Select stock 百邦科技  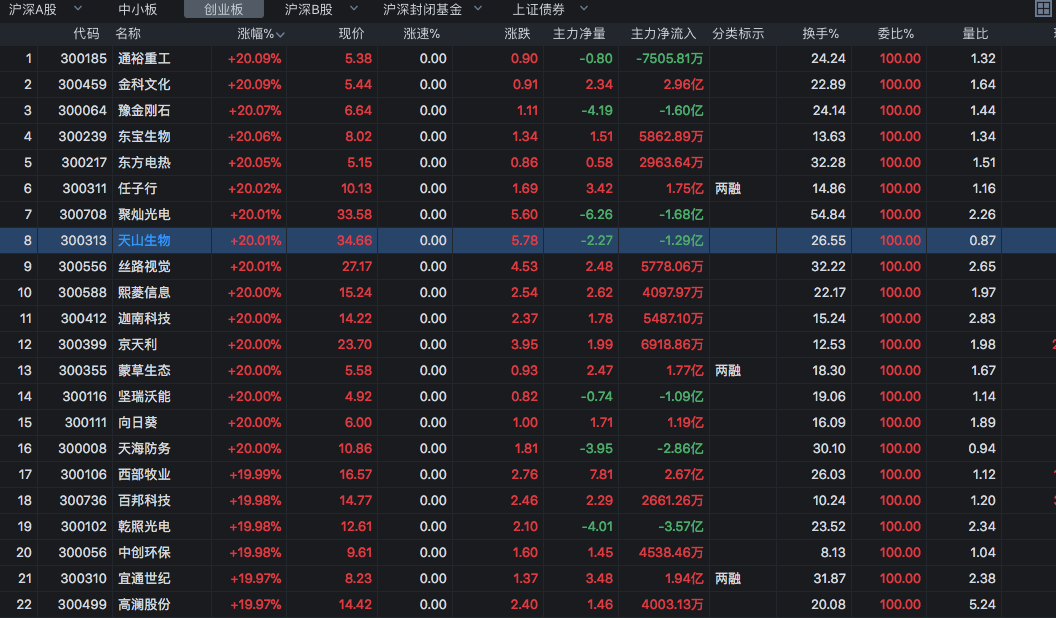144,501
